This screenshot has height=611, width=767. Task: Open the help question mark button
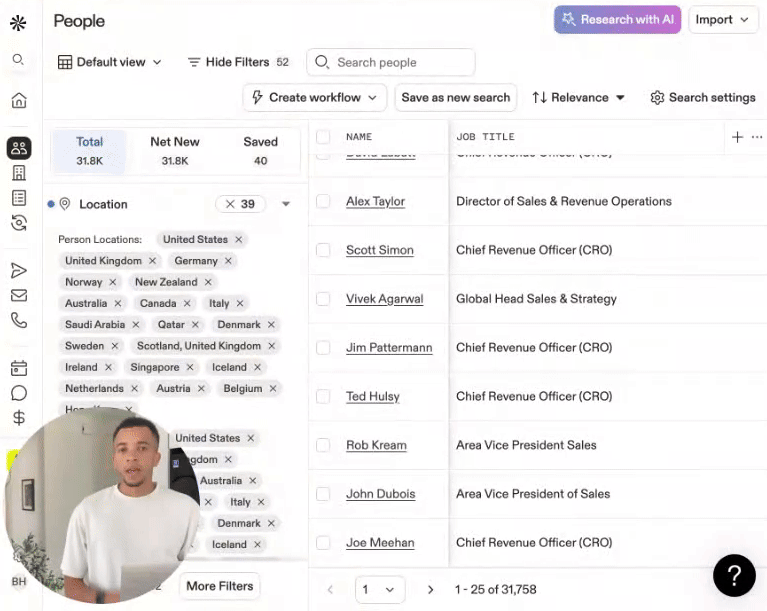(733, 575)
